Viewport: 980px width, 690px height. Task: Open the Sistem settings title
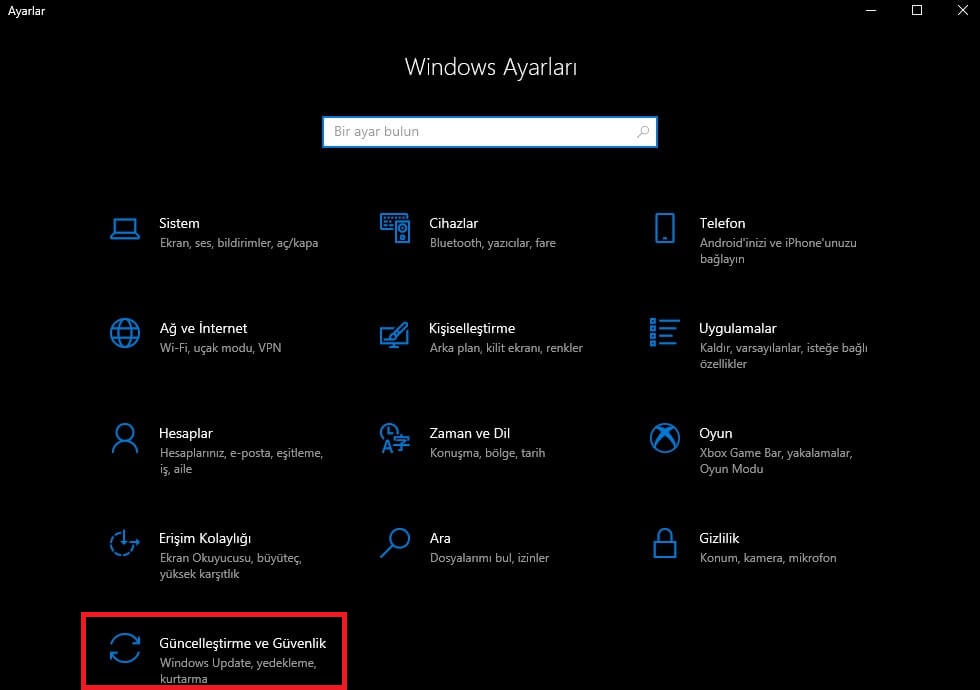(x=179, y=223)
